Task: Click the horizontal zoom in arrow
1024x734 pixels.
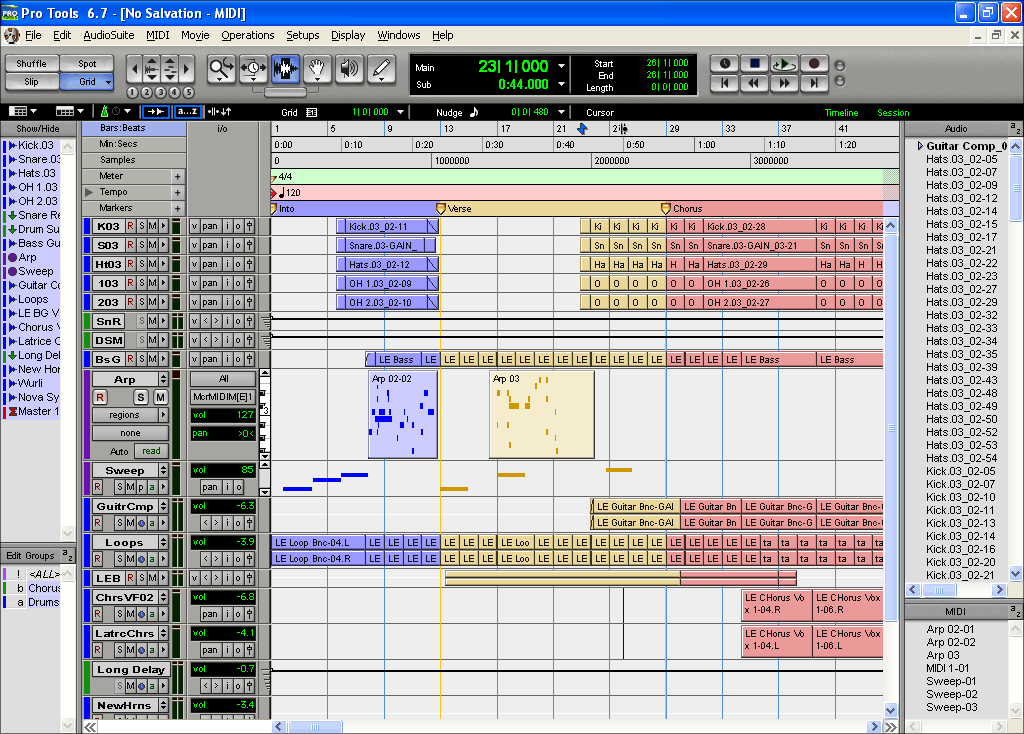Action: [x=187, y=68]
